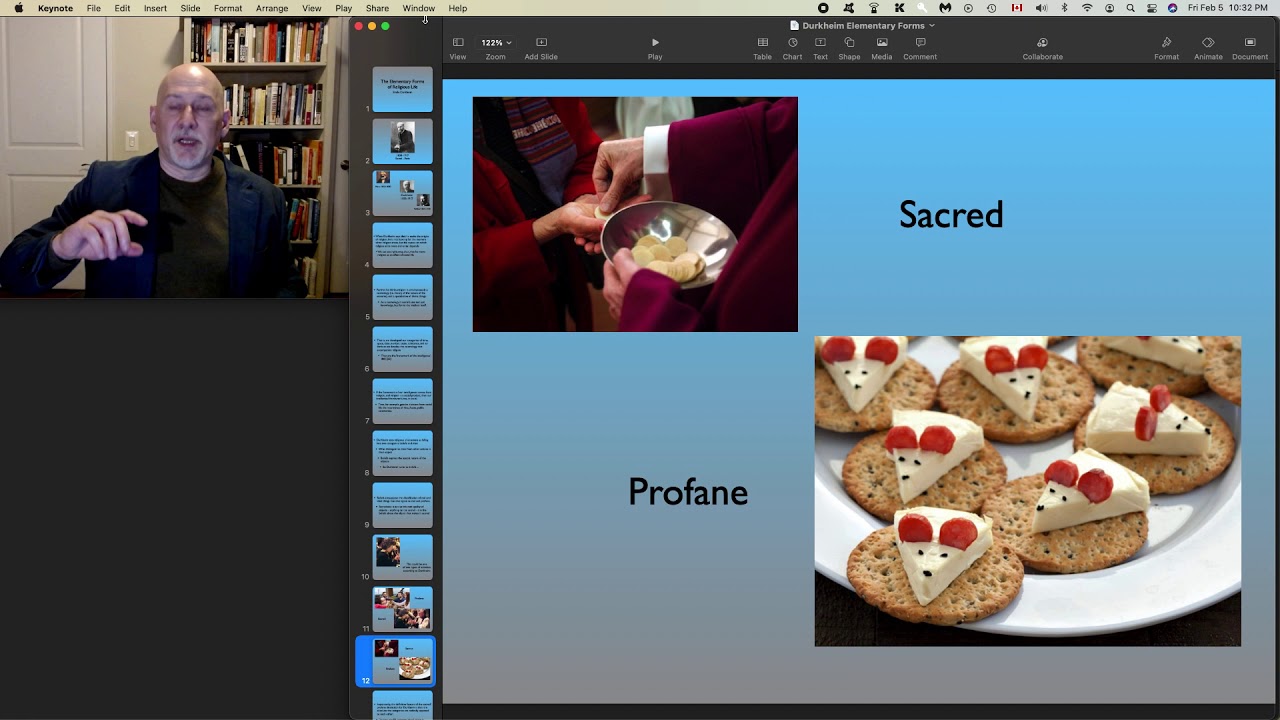Select slide 5 thumbnail
This screenshot has height=720, width=1280.
[x=403, y=298]
